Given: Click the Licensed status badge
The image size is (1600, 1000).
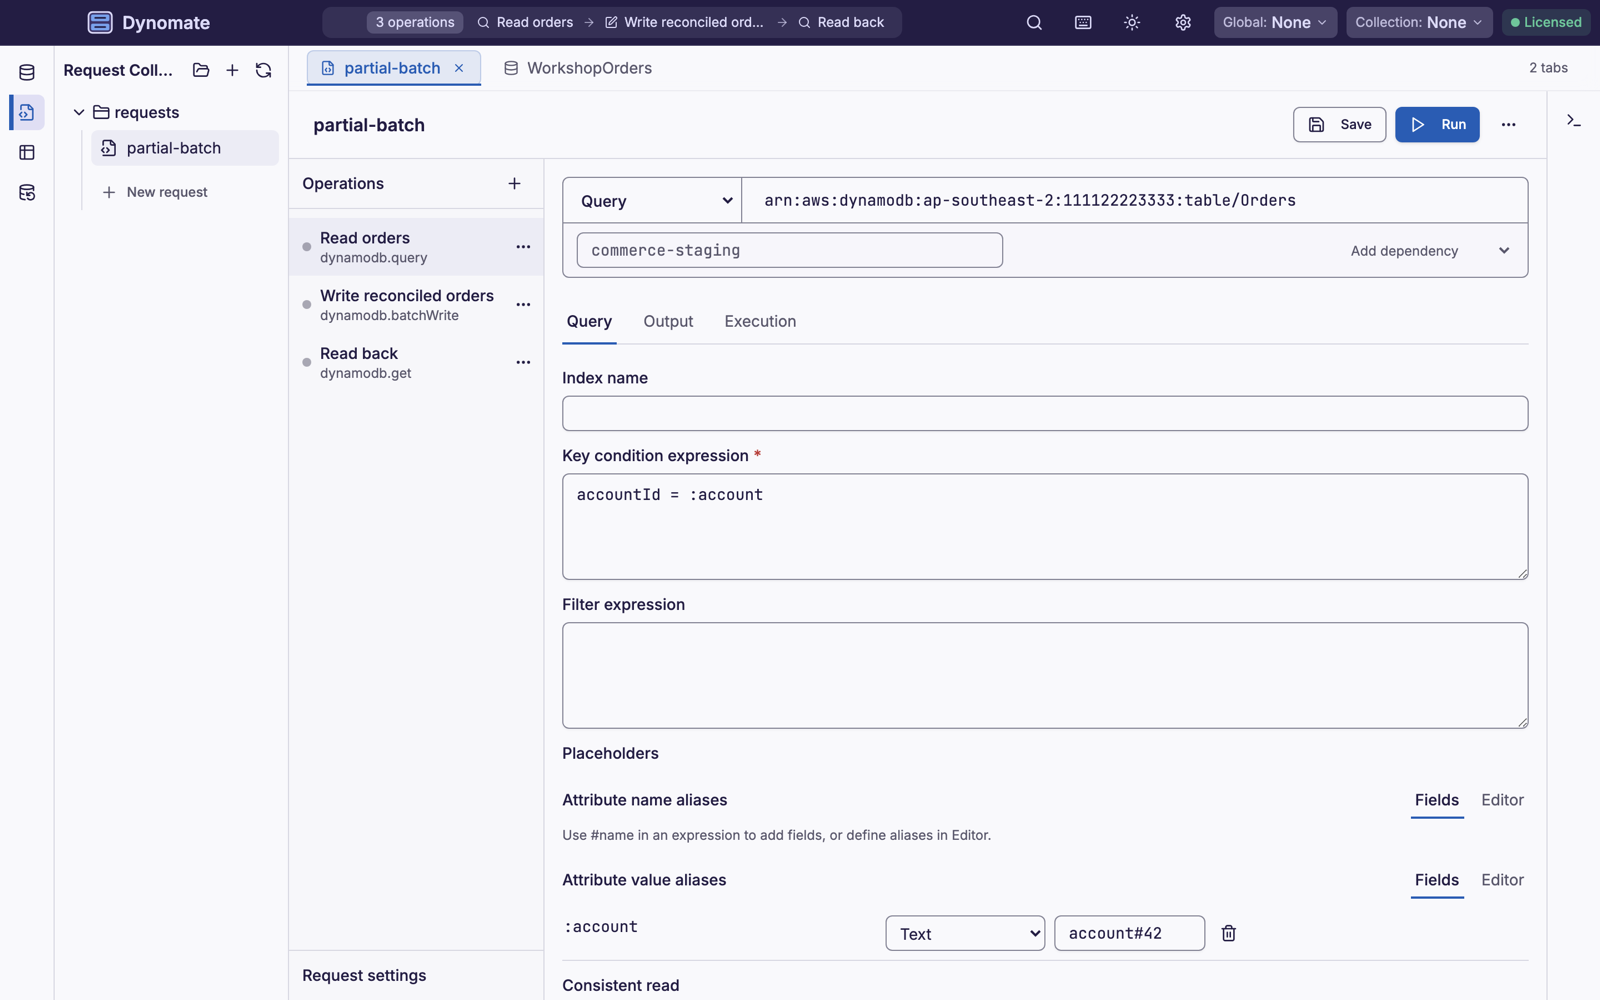Looking at the screenshot, I should (x=1546, y=22).
